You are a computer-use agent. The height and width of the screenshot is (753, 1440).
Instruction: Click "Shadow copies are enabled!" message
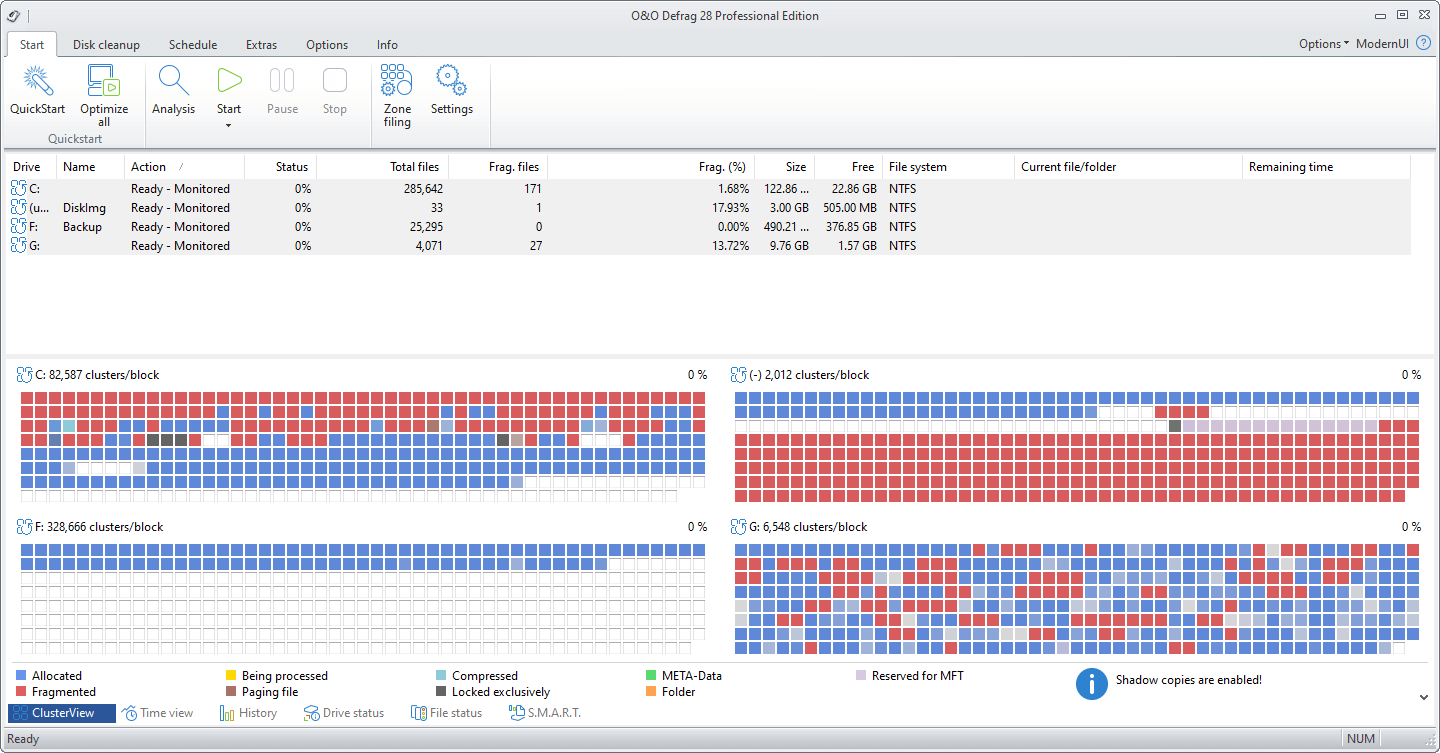pos(1189,680)
